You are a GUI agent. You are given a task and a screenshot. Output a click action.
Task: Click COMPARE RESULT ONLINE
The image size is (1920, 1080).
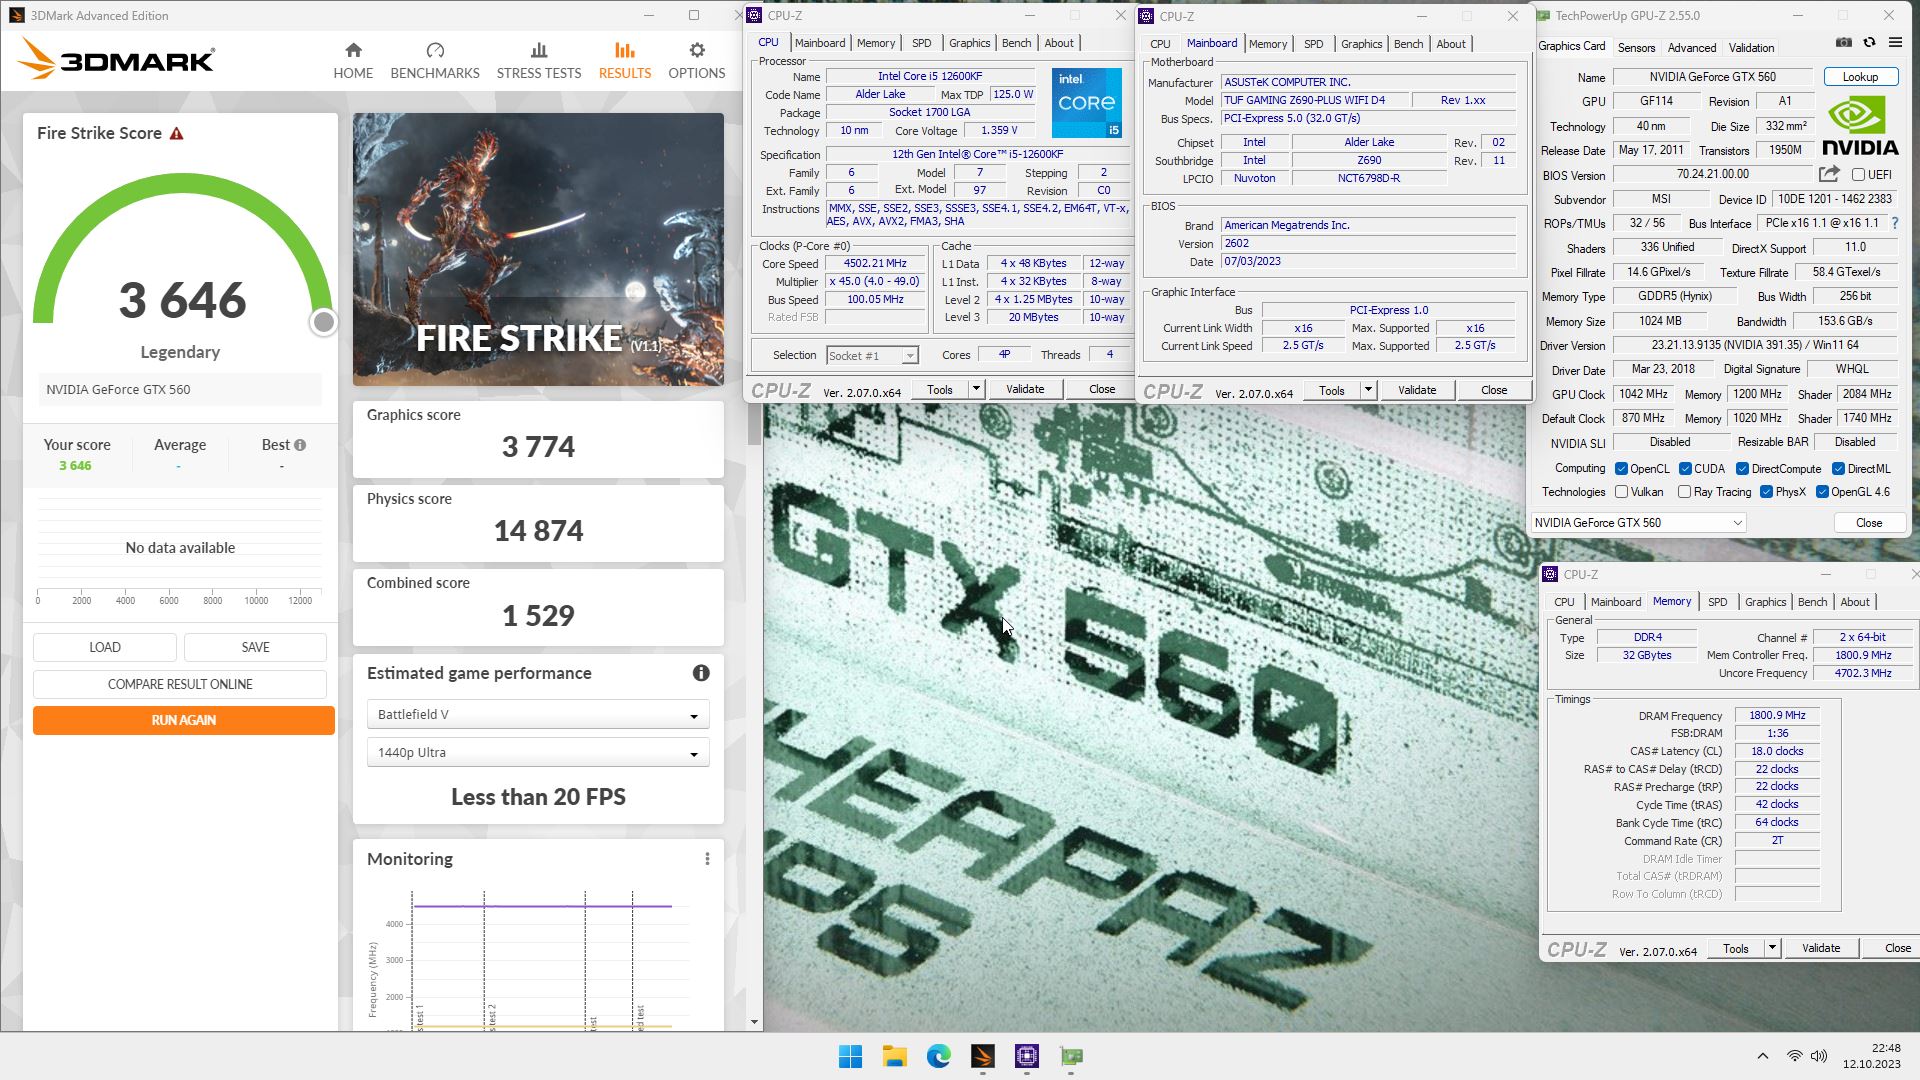[180, 684]
